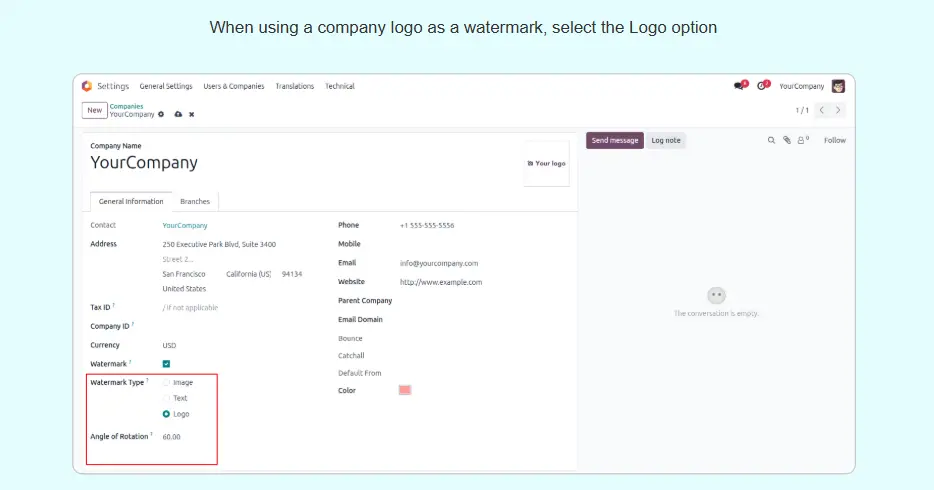Image resolution: width=934 pixels, height=490 pixels.
Task: Click the paperclip attachments icon
Action: [787, 140]
